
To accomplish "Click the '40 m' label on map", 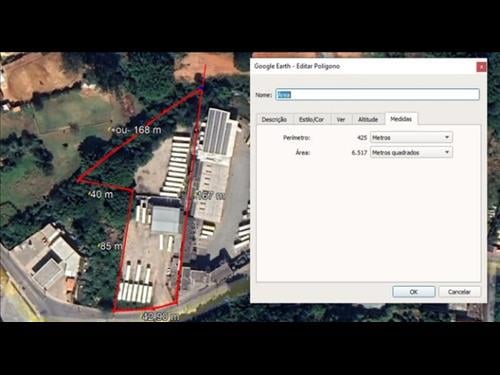I will click(102, 194).
